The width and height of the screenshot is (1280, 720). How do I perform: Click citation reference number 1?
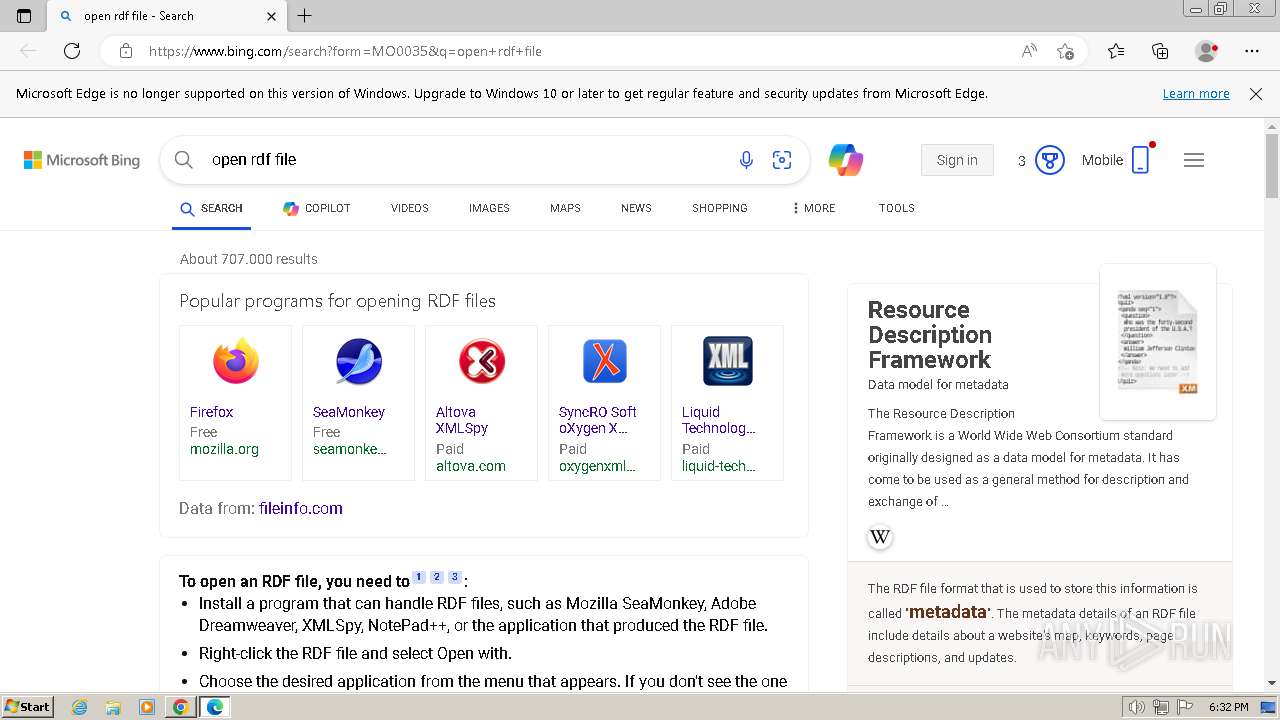tap(419, 577)
